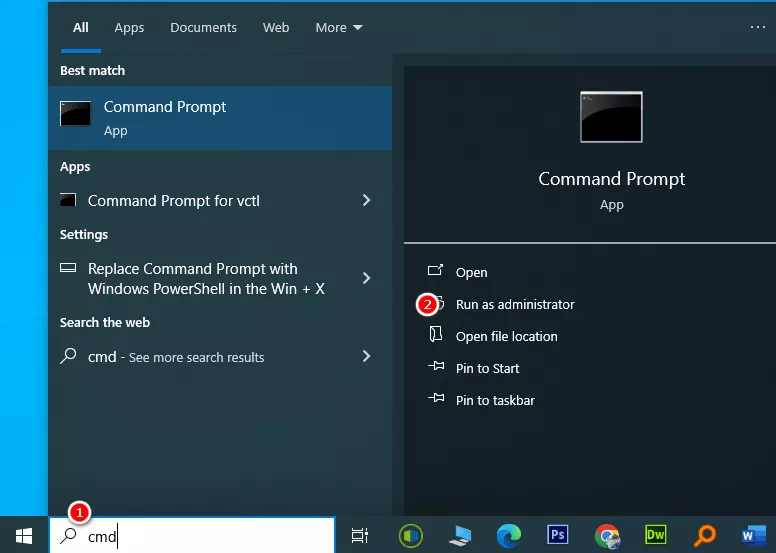The width and height of the screenshot is (776, 553).
Task: Open the More filter dropdown
Action: pyautogui.click(x=339, y=27)
